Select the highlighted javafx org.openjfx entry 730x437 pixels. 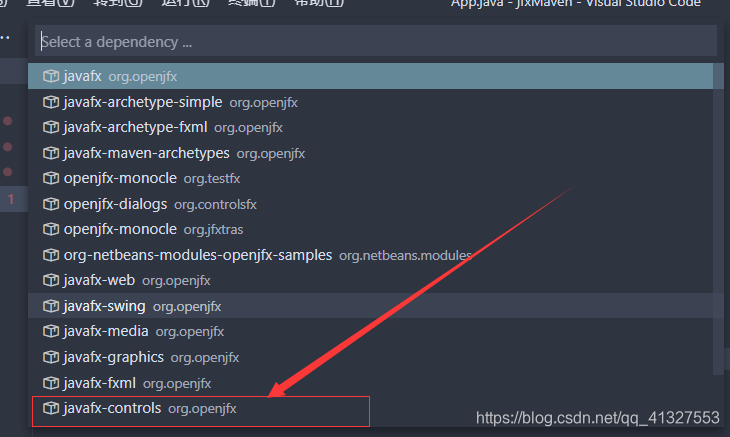370,76
